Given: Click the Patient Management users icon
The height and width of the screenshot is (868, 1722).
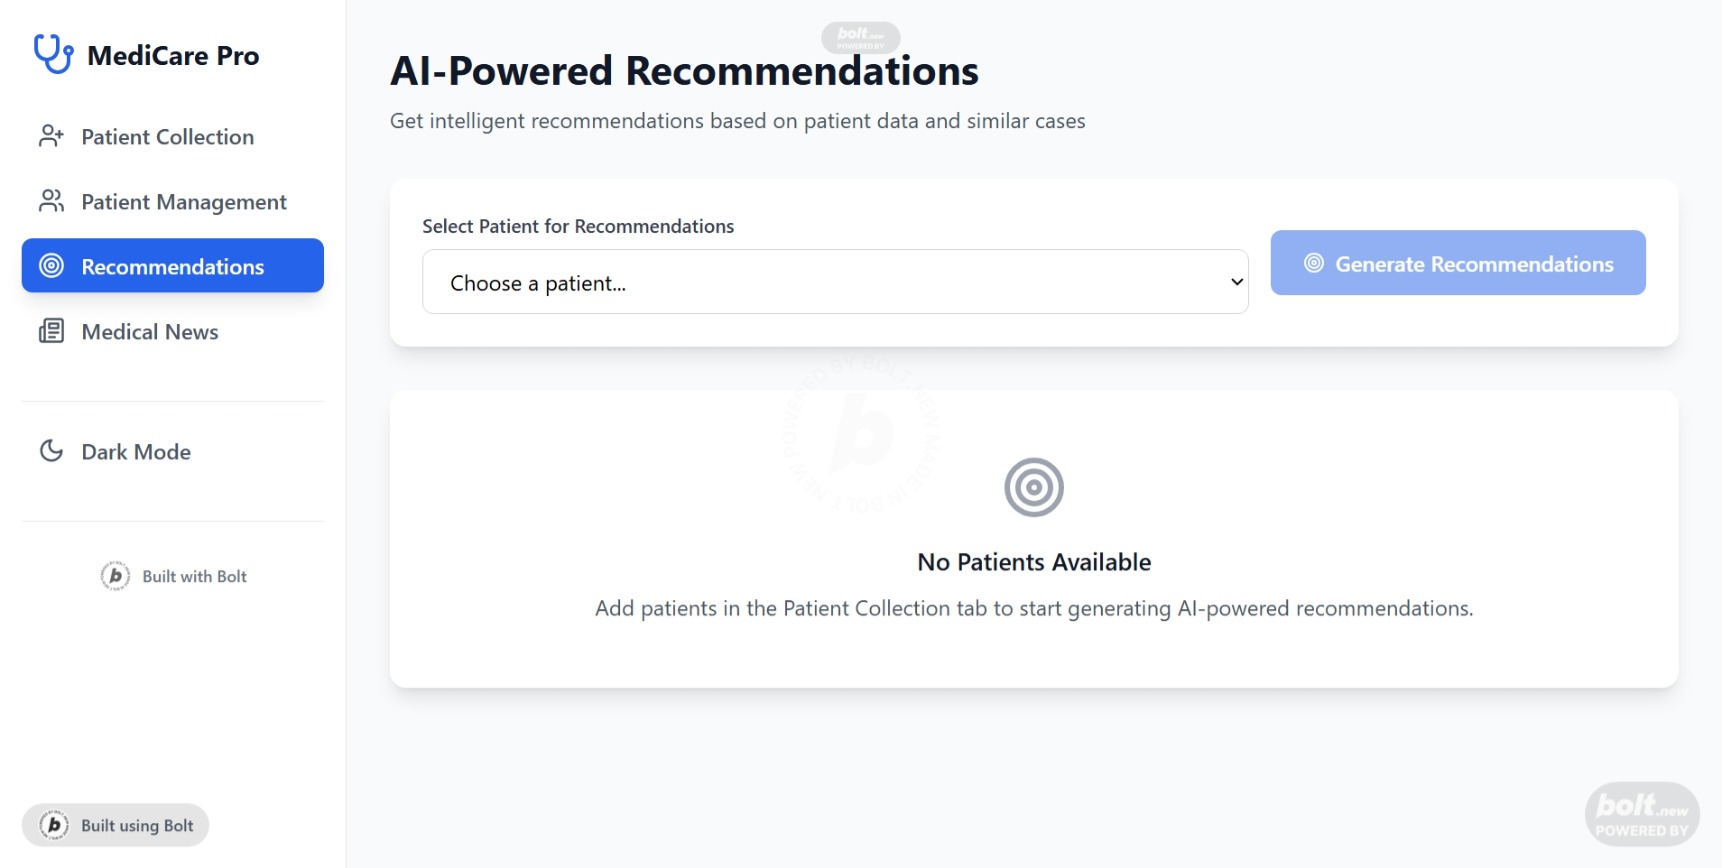Looking at the screenshot, I should pyautogui.click(x=51, y=201).
